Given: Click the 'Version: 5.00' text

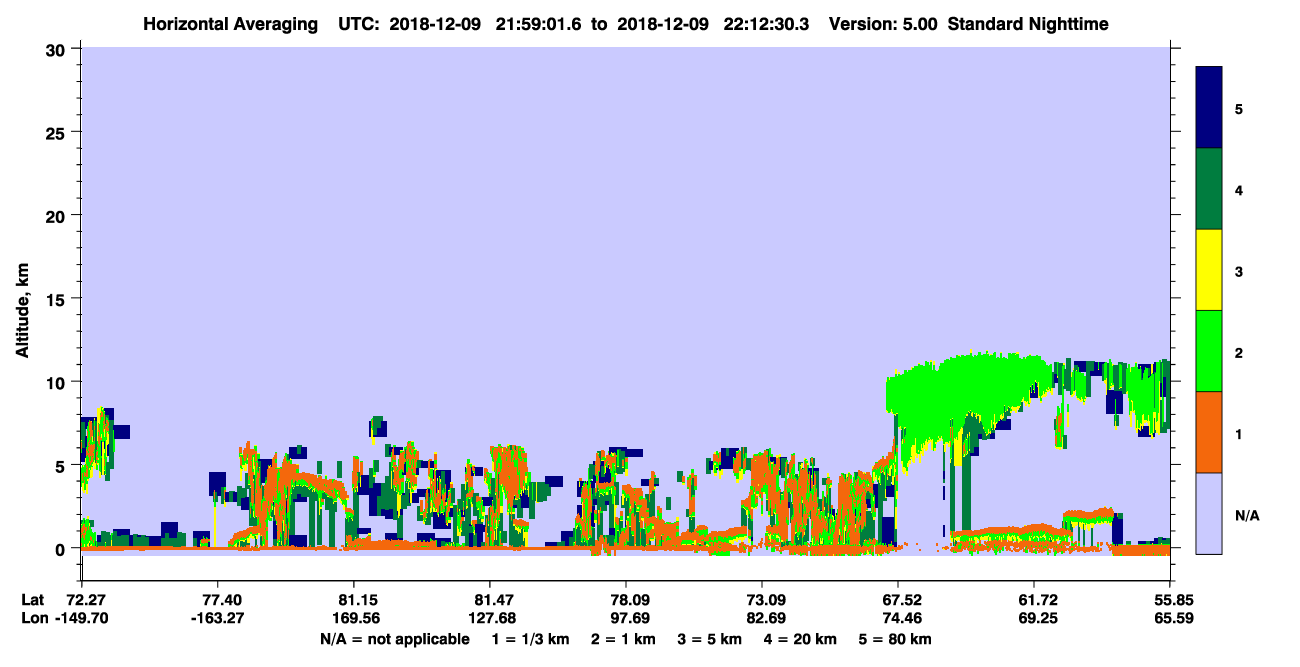Looking at the screenshot, I should (883, 24).
